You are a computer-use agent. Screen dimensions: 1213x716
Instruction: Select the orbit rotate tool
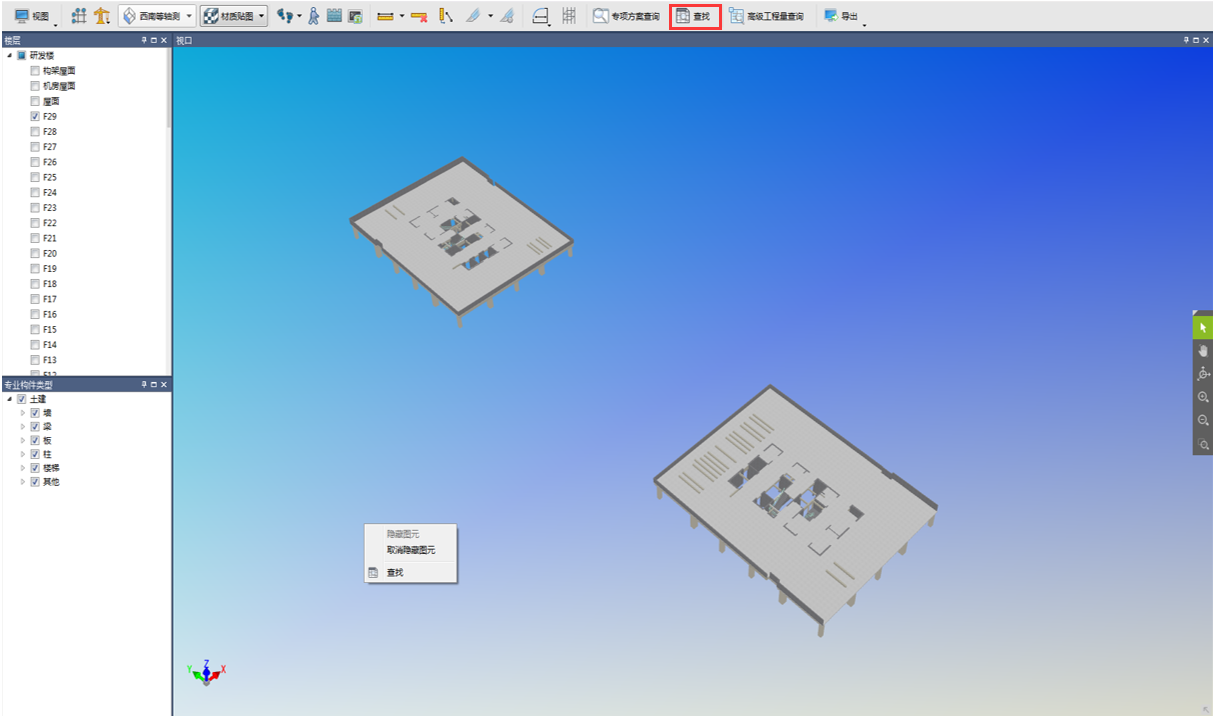coord(1203,374)
